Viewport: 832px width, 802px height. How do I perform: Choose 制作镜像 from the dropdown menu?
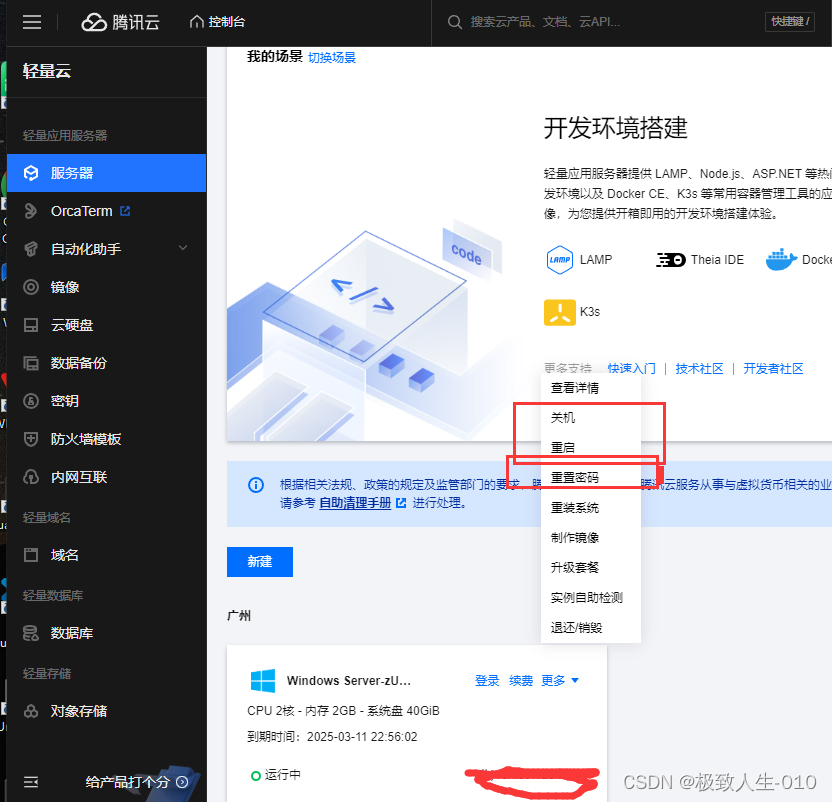tap(591, 538)
